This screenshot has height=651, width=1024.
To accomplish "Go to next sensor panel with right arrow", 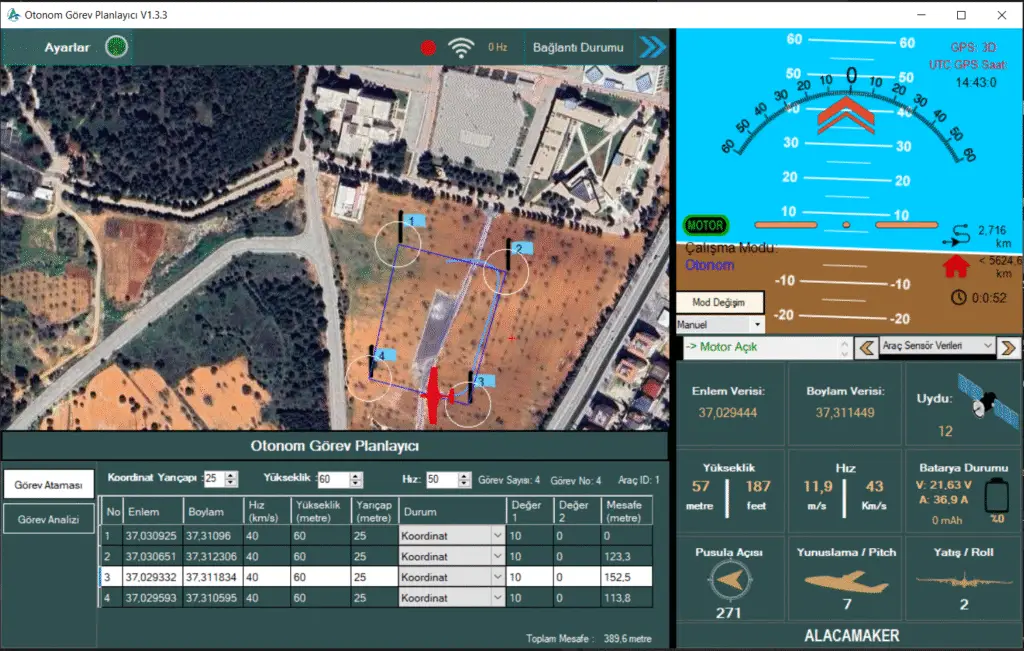I will [x=1008, y=347].
